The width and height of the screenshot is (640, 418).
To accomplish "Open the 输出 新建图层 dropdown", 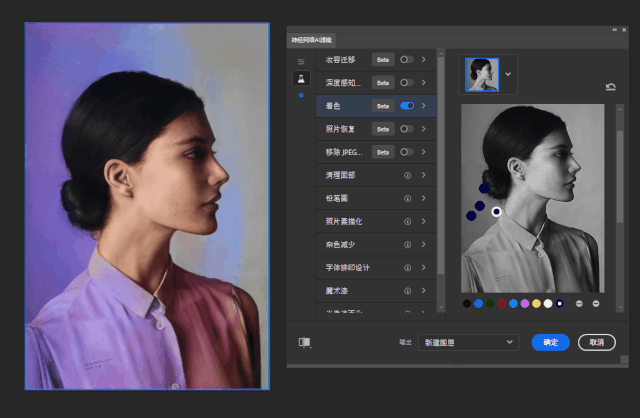I will (467, 342).
